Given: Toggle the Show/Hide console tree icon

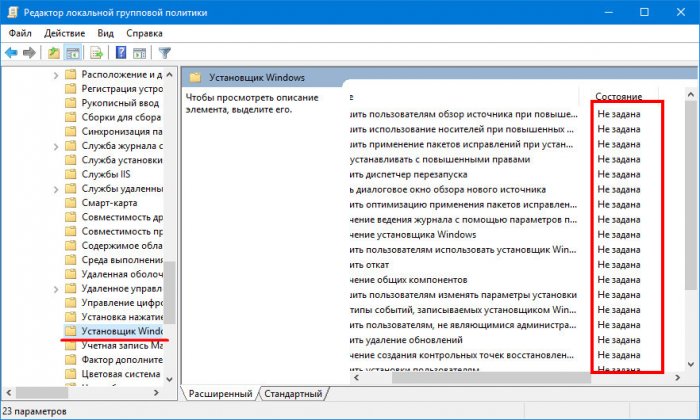Looking at the screenshot, I should click(x=72, y=53).
